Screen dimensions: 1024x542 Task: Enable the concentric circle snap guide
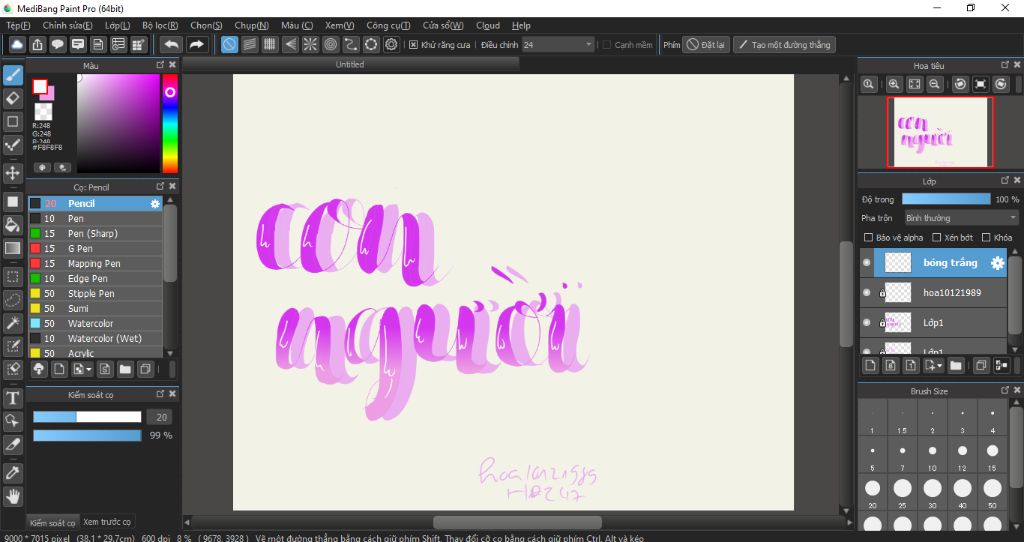tap(330, 44)
